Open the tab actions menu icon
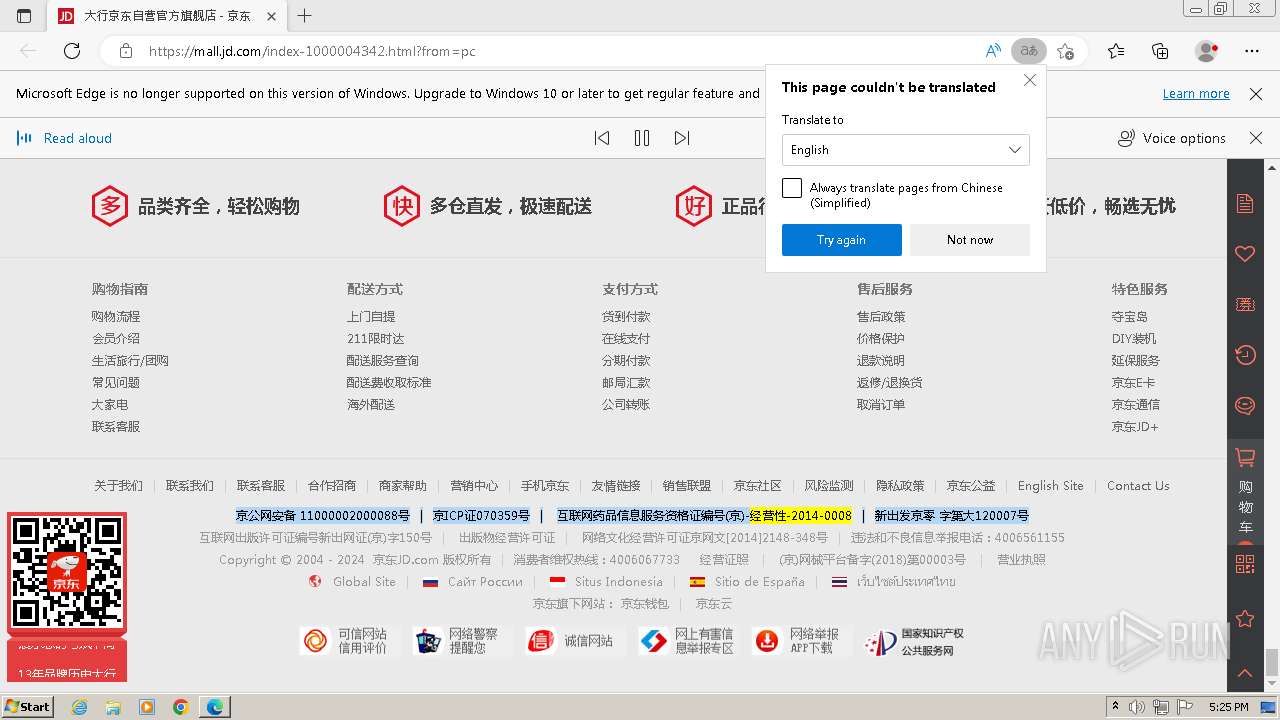 tap(24, 16)
